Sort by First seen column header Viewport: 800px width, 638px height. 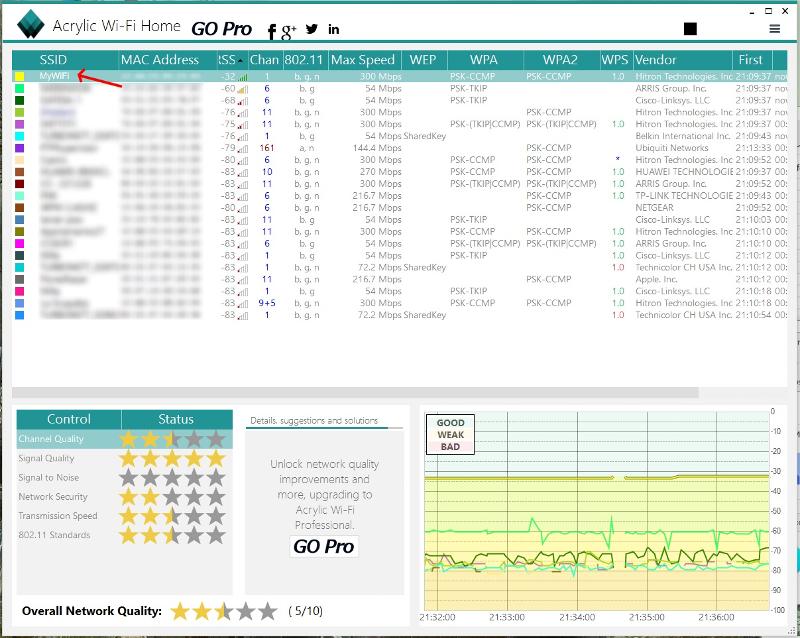[753, 60]
